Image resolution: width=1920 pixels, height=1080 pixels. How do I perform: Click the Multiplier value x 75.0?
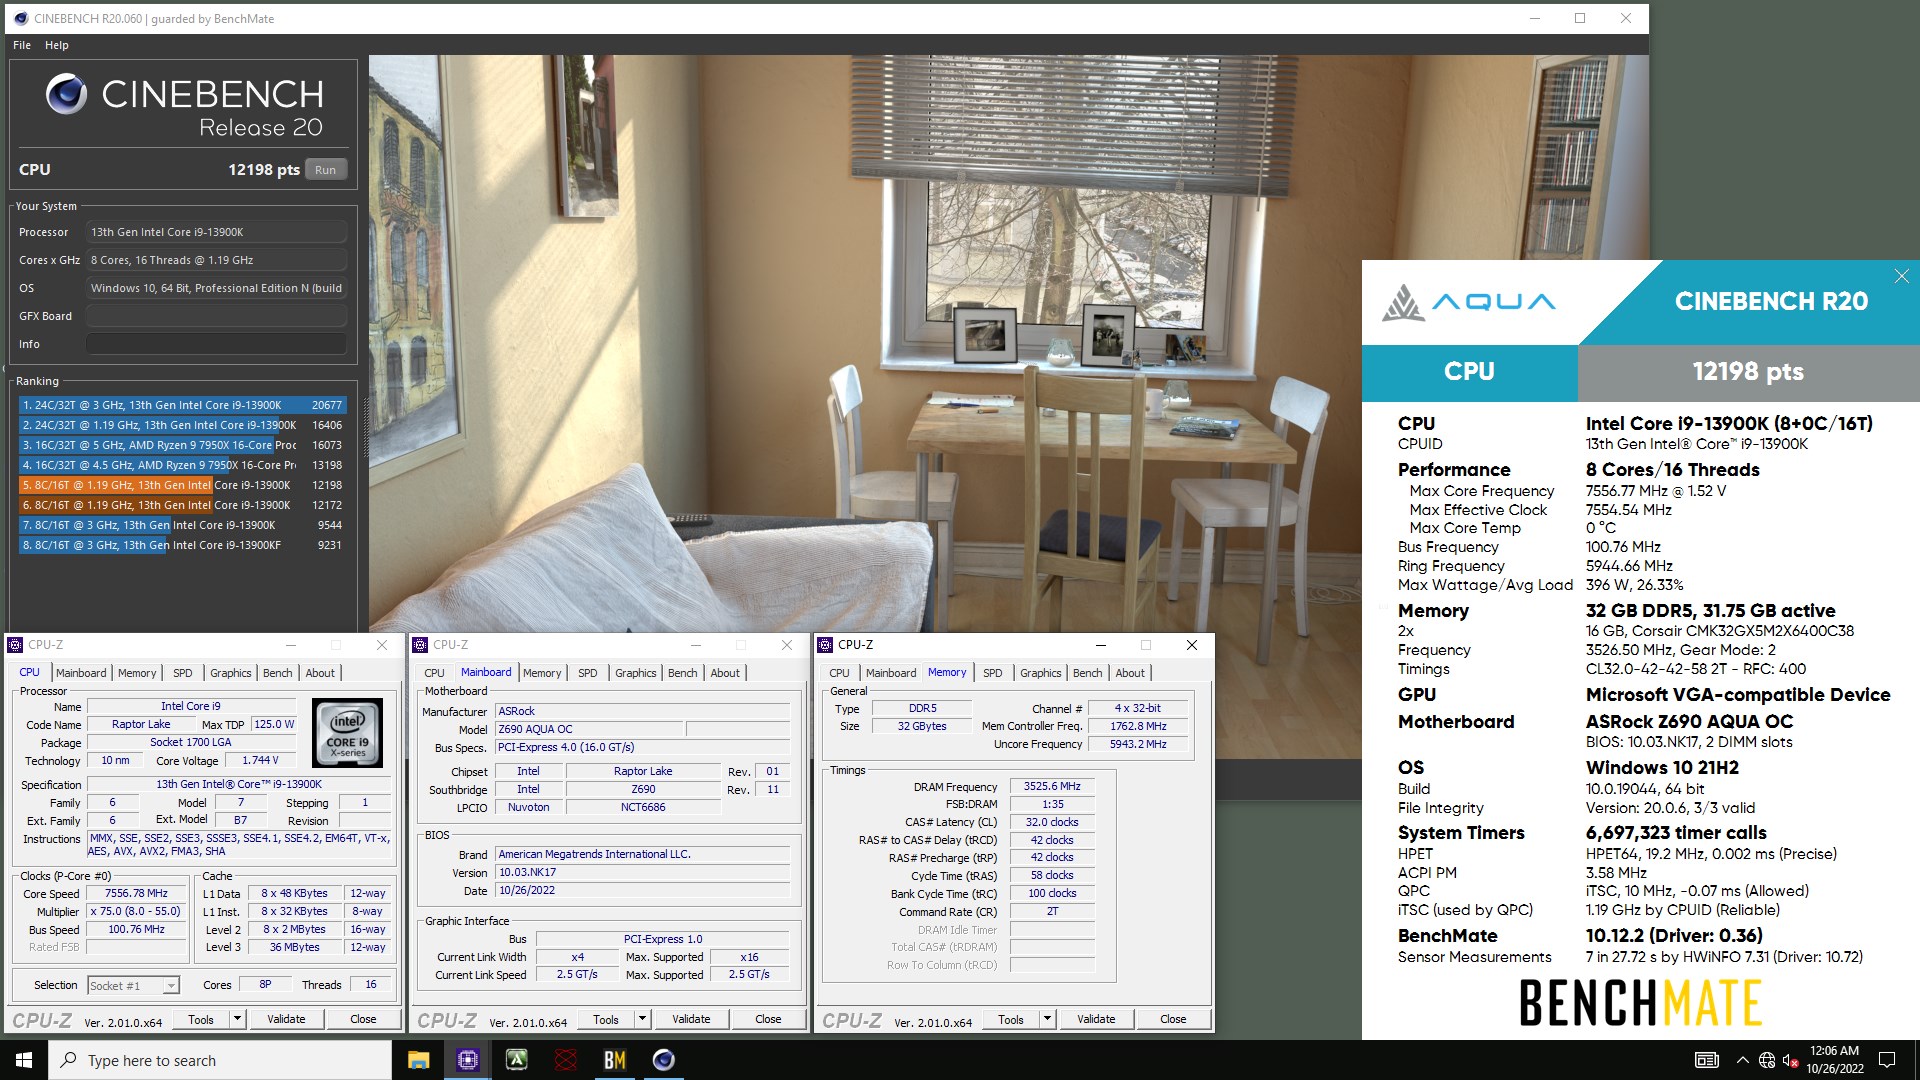[136, 912]
